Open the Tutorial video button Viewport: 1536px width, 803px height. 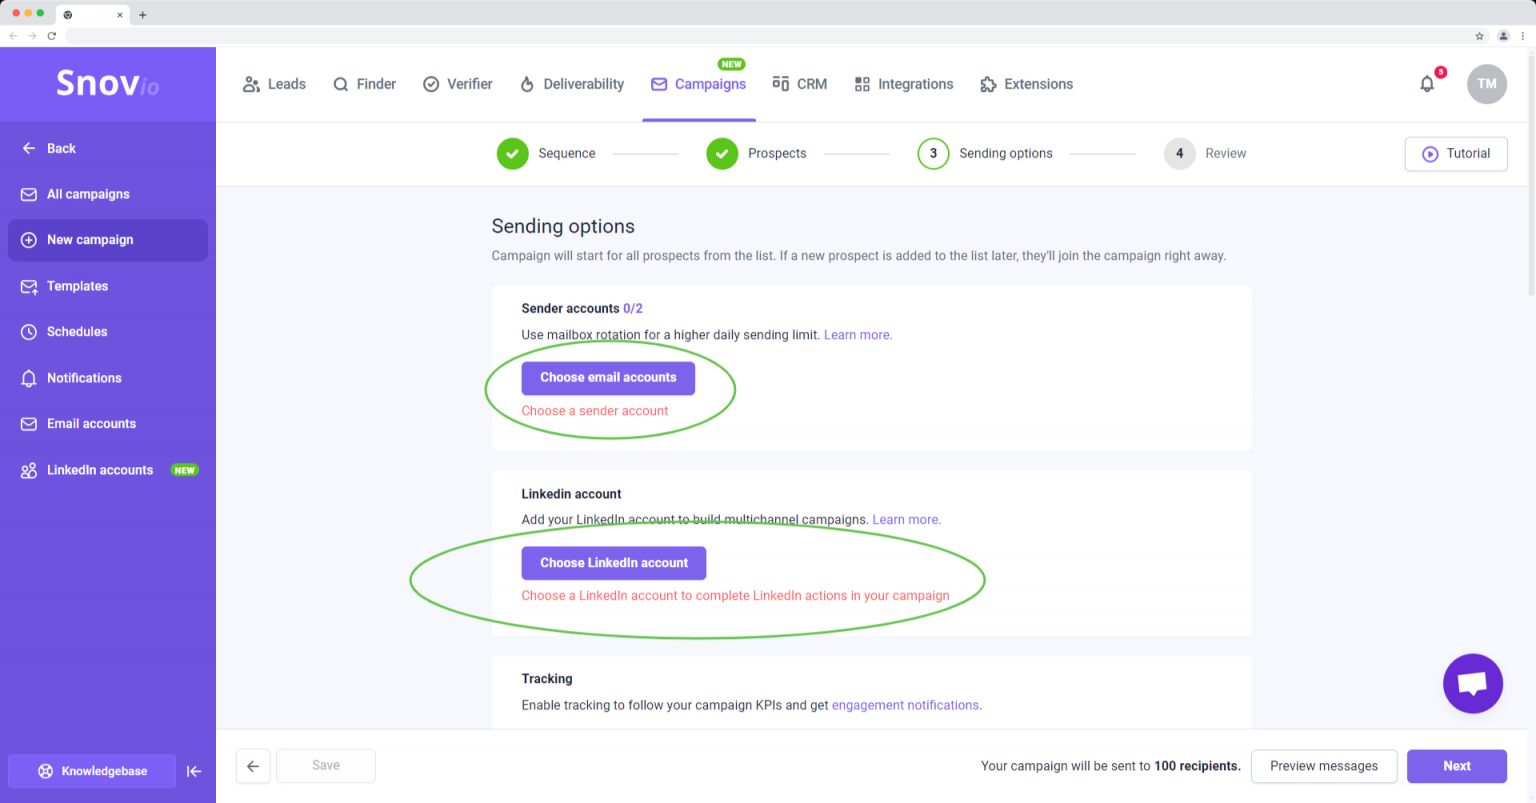click(1456, 153)
